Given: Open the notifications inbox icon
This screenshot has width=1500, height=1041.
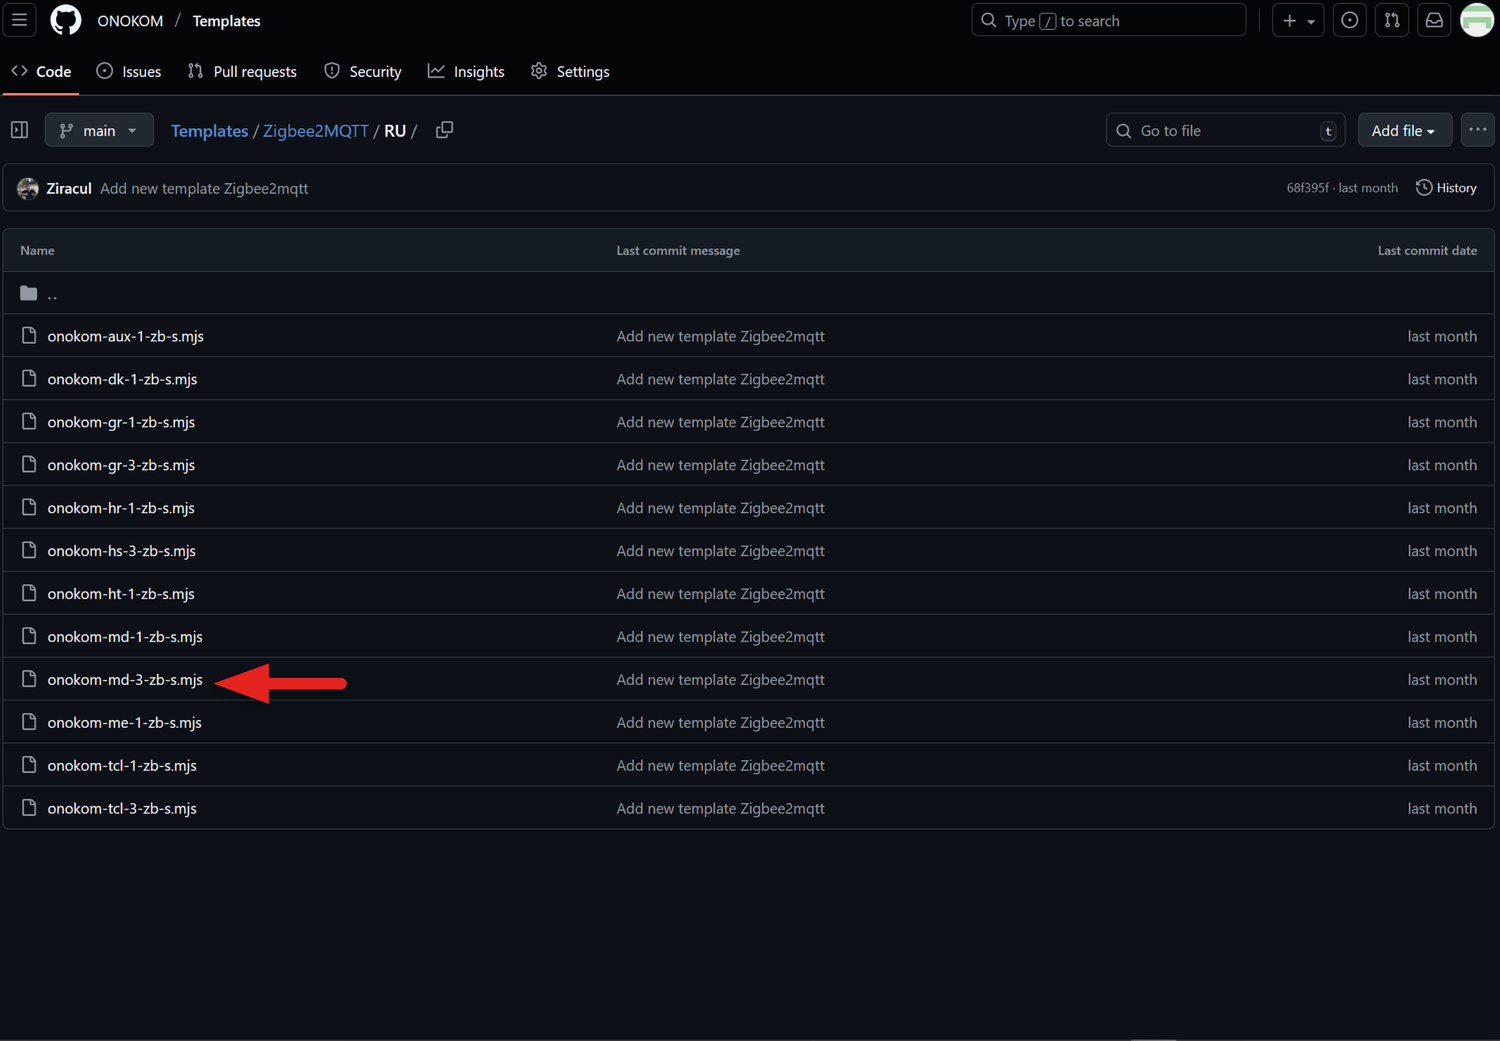Looking at the screenshot, I should click(x=1434, y=20).
